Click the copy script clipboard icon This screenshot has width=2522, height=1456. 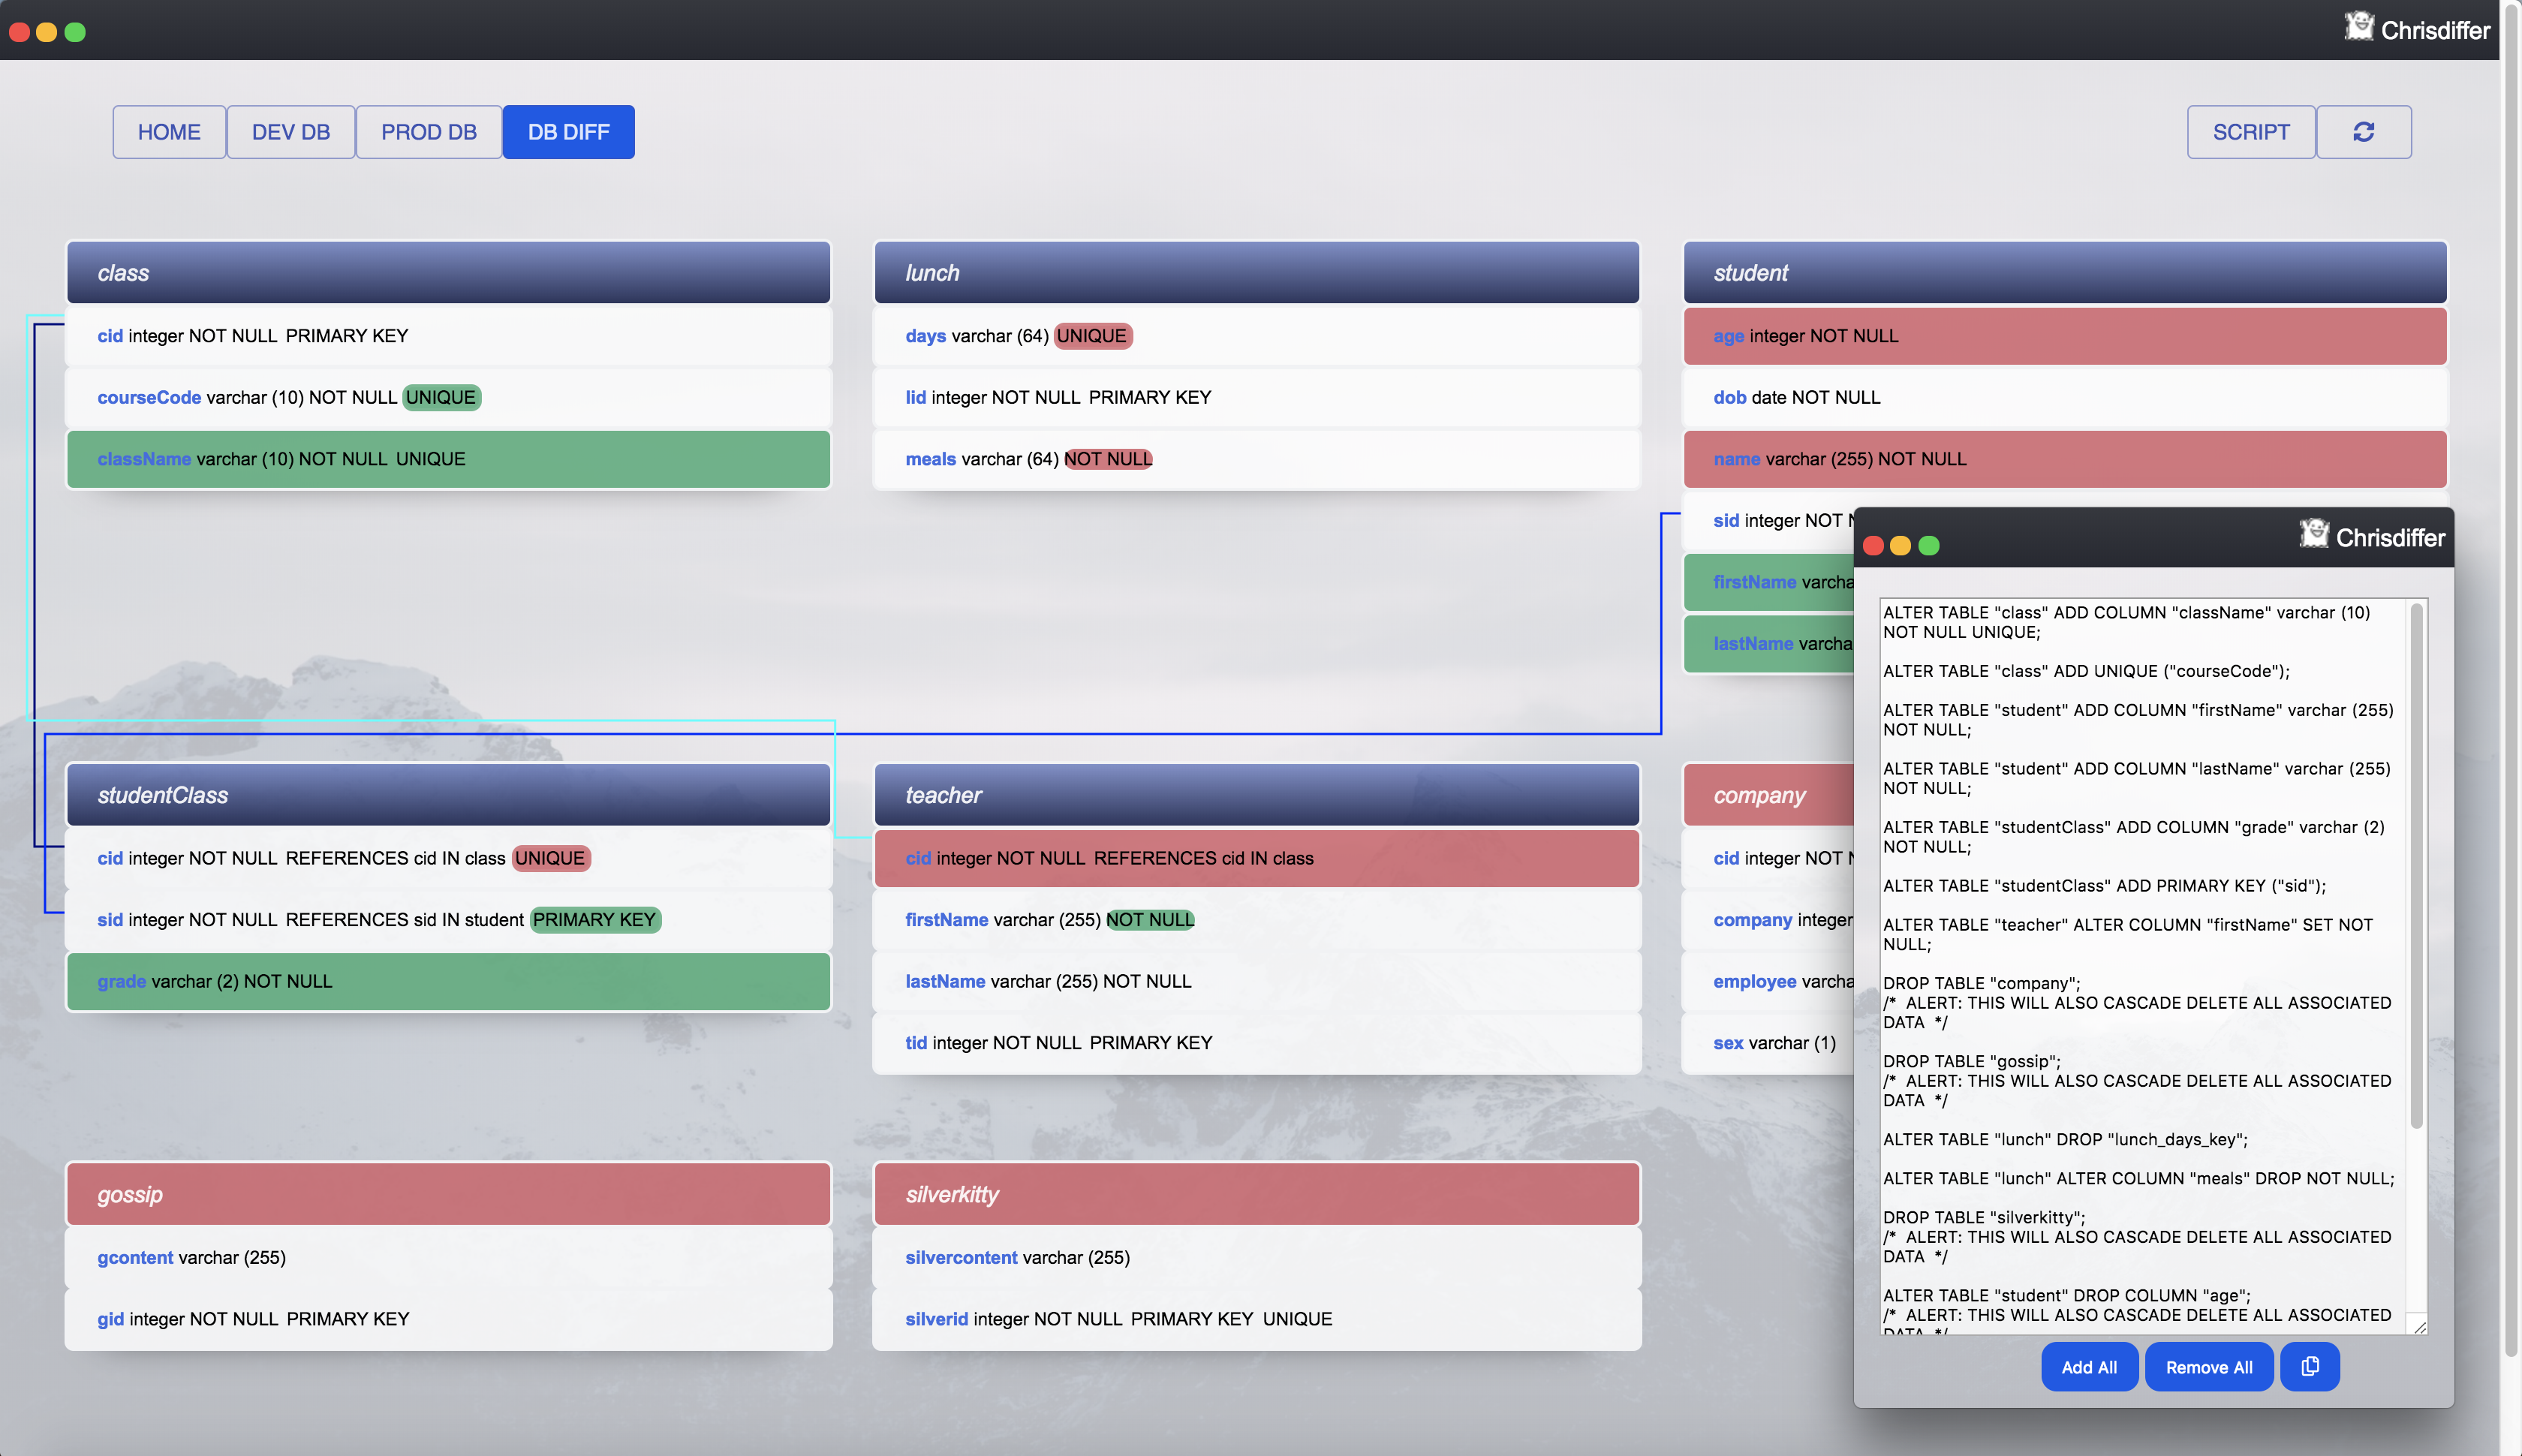[x=2309, y=1366]
